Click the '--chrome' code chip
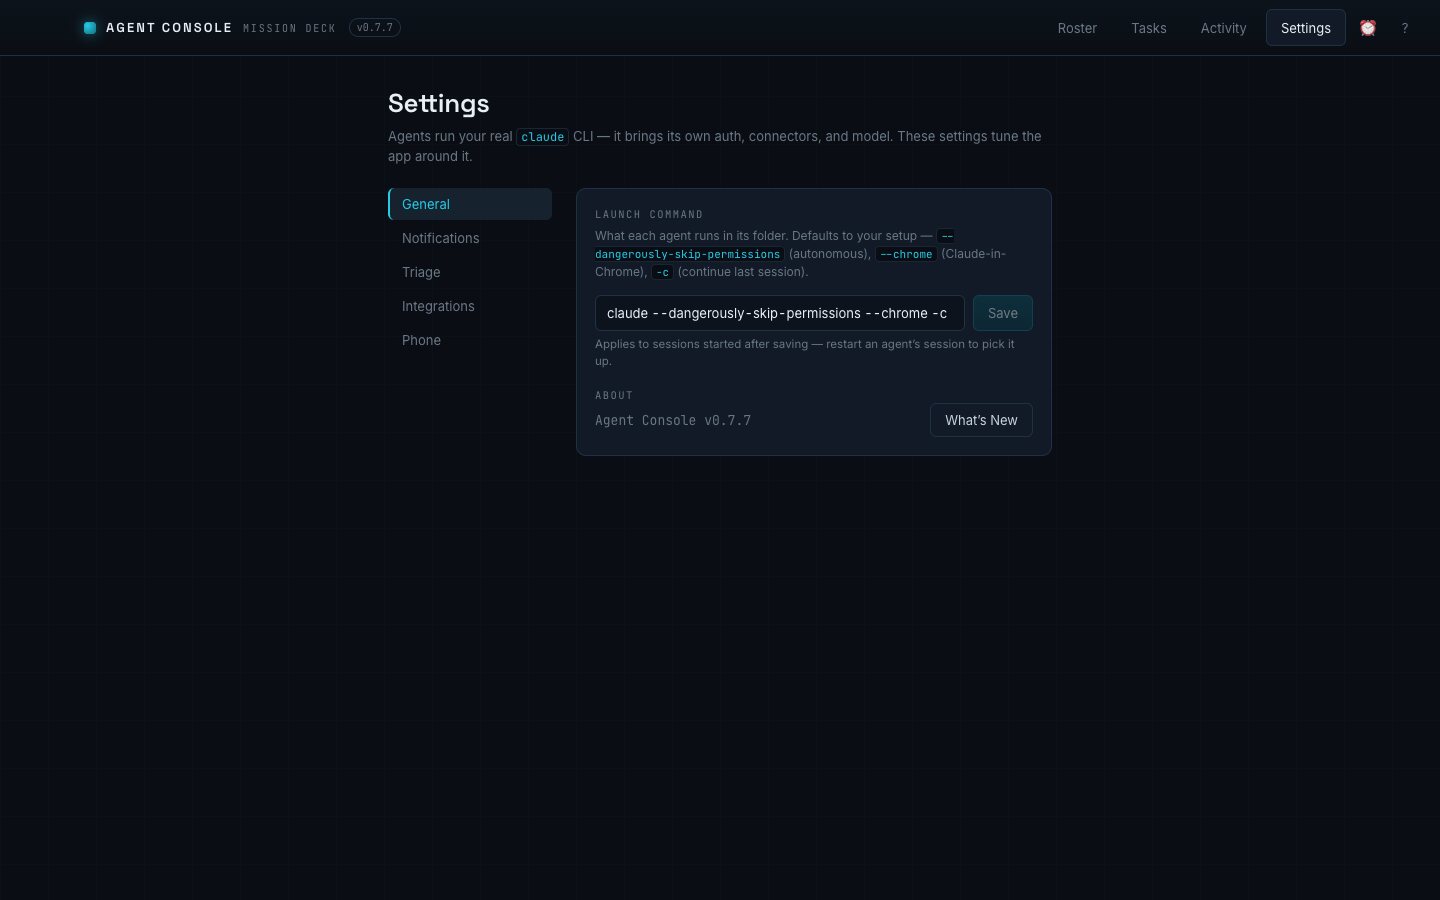 [906, 254]
